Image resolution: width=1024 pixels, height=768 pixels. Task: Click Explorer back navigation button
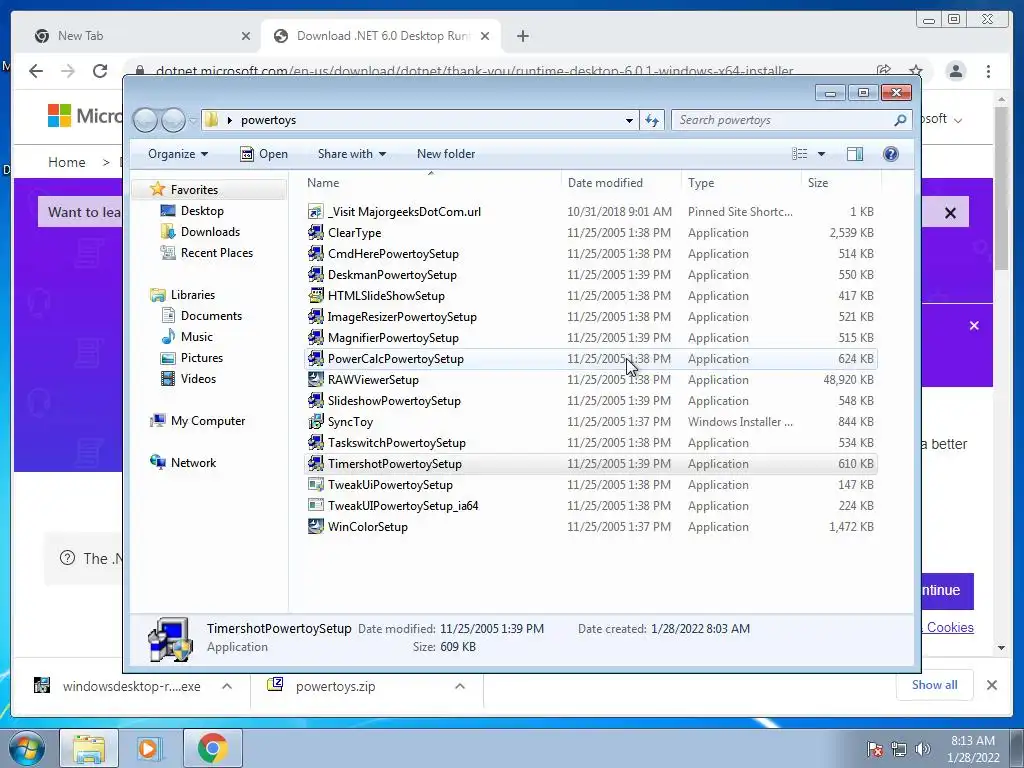pyautogui.click(x=146, y=120)
